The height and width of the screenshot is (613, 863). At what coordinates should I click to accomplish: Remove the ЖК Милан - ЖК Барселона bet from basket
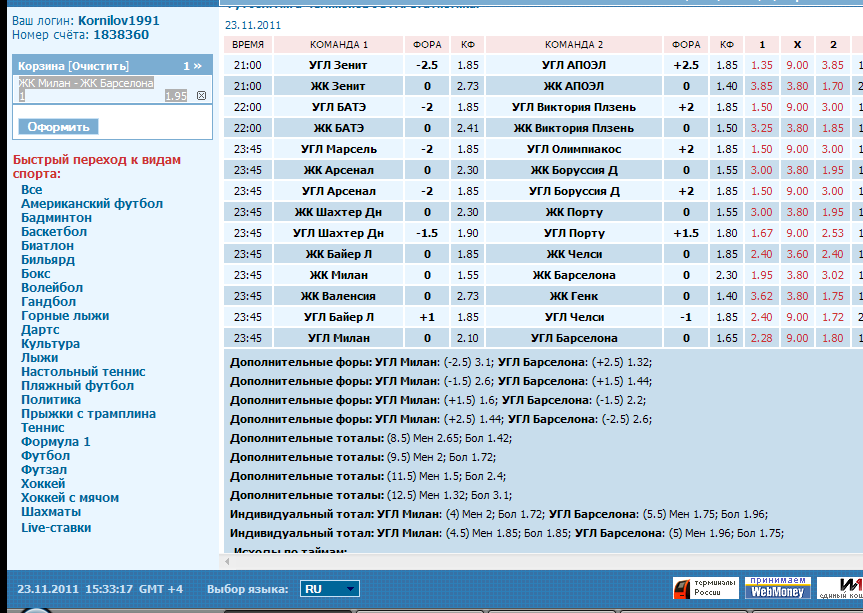click(201, 96)
